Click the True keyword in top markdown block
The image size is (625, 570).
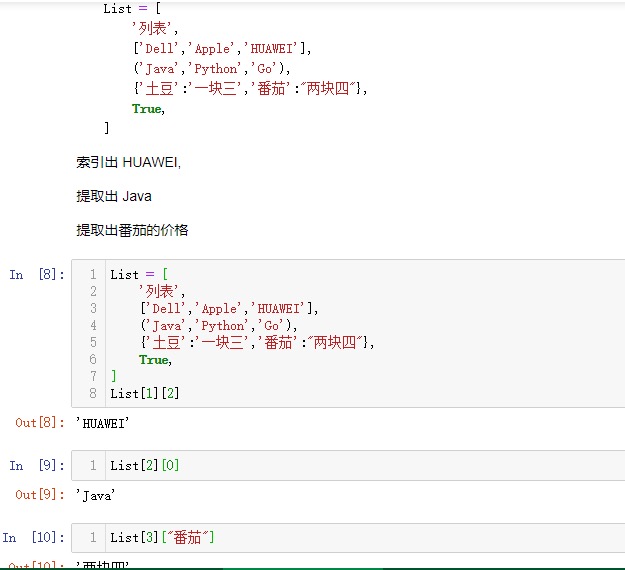pyautogui.click(x=147, y=108)
